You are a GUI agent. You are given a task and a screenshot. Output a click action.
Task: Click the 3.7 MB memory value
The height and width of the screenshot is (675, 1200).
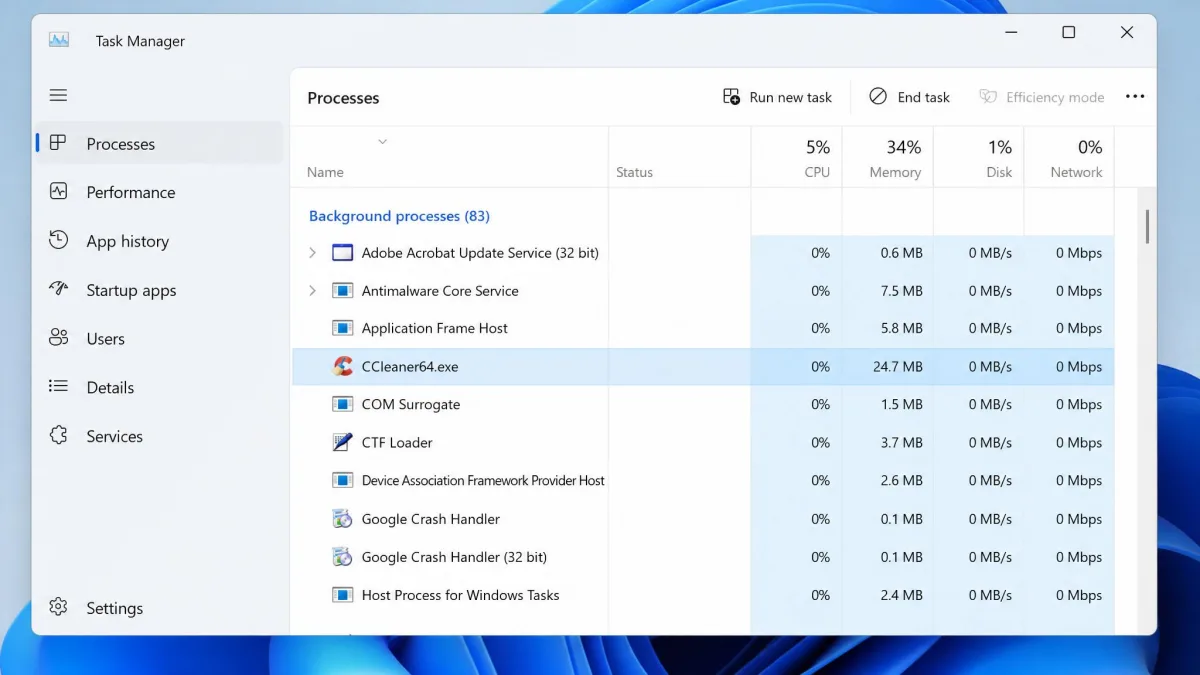(901, 443)
